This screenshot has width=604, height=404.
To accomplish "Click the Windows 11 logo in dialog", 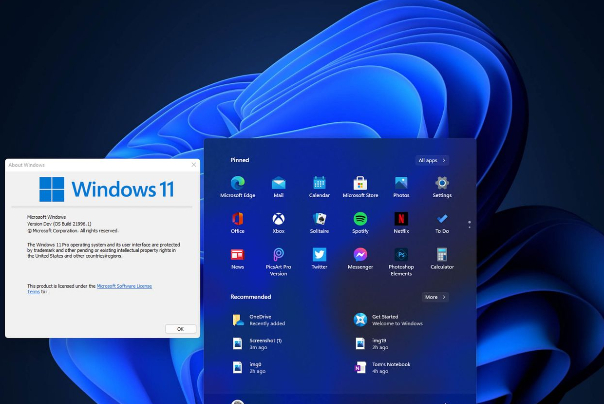I will point(107,189).
